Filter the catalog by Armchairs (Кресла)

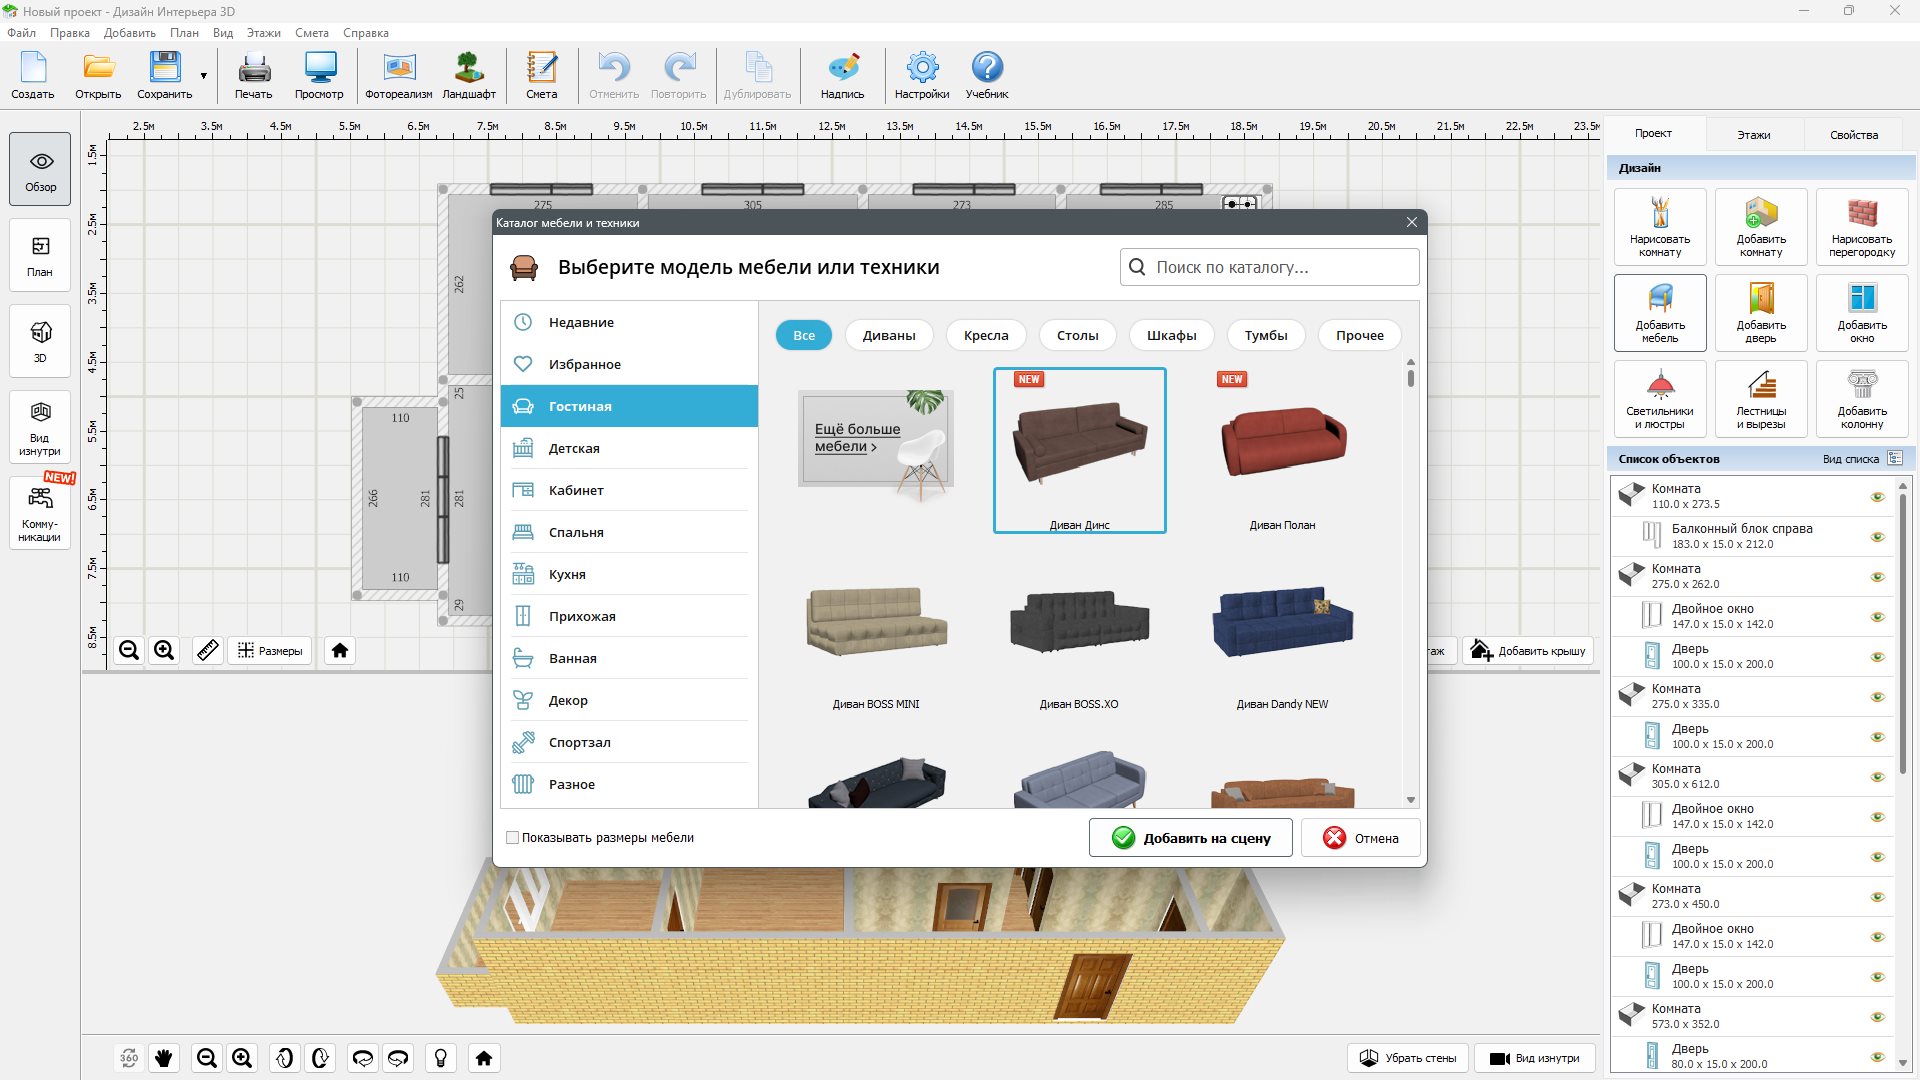coord(985,336)
